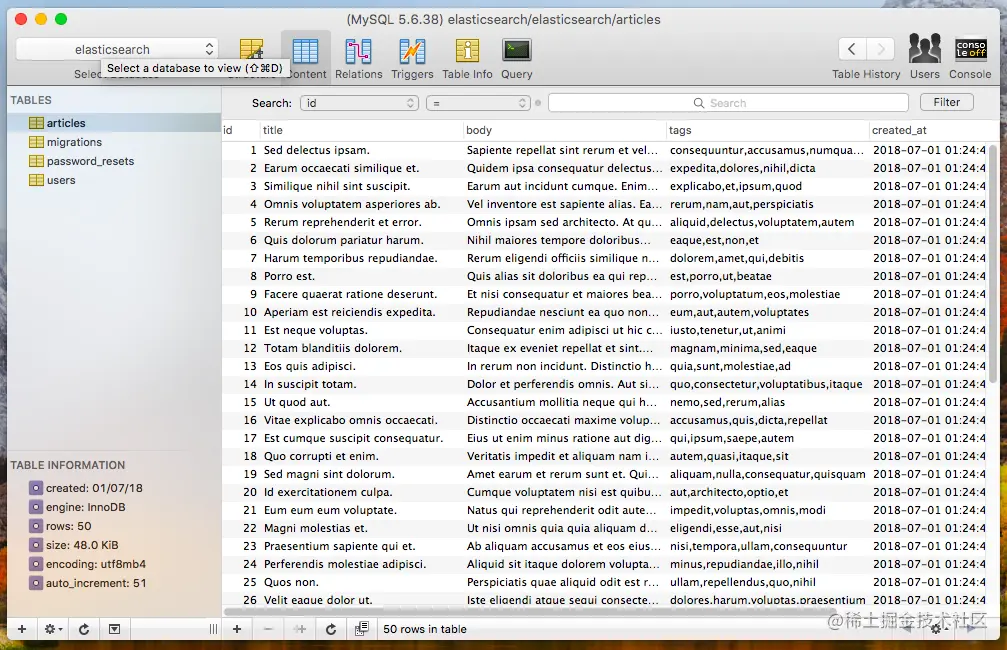1007x650 pixels.
Task: Sort by the title column header
Action: (x=361, y=130)
